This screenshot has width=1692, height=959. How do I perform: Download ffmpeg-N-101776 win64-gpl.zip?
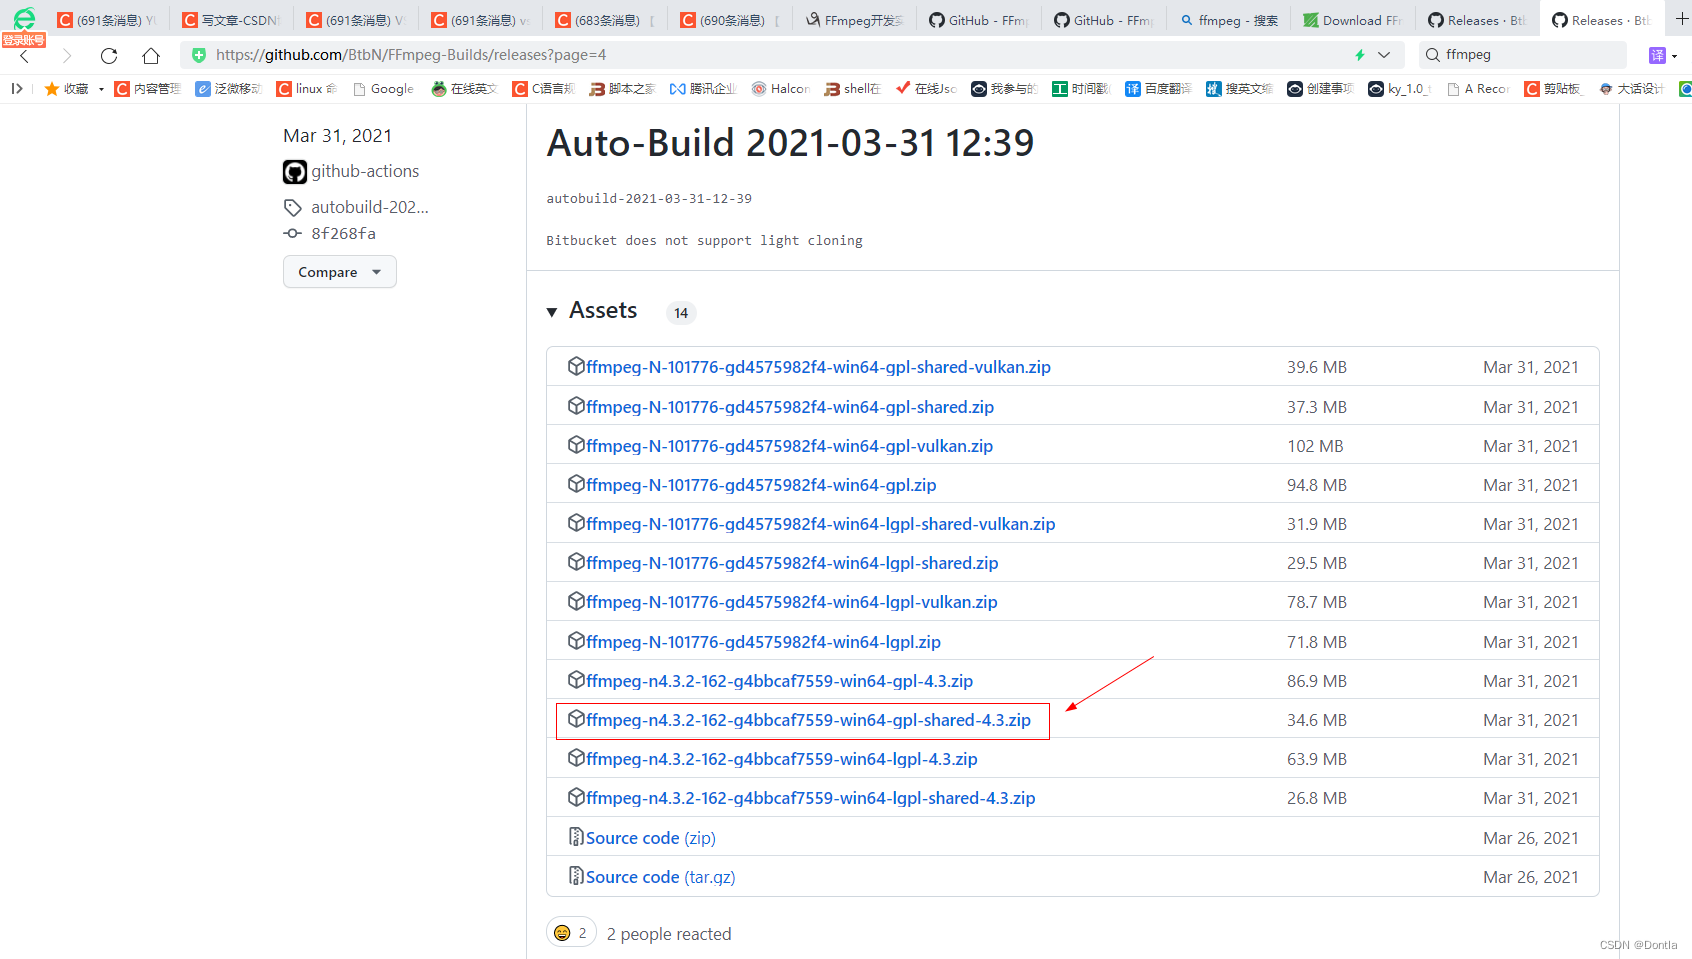click(761, 485)
